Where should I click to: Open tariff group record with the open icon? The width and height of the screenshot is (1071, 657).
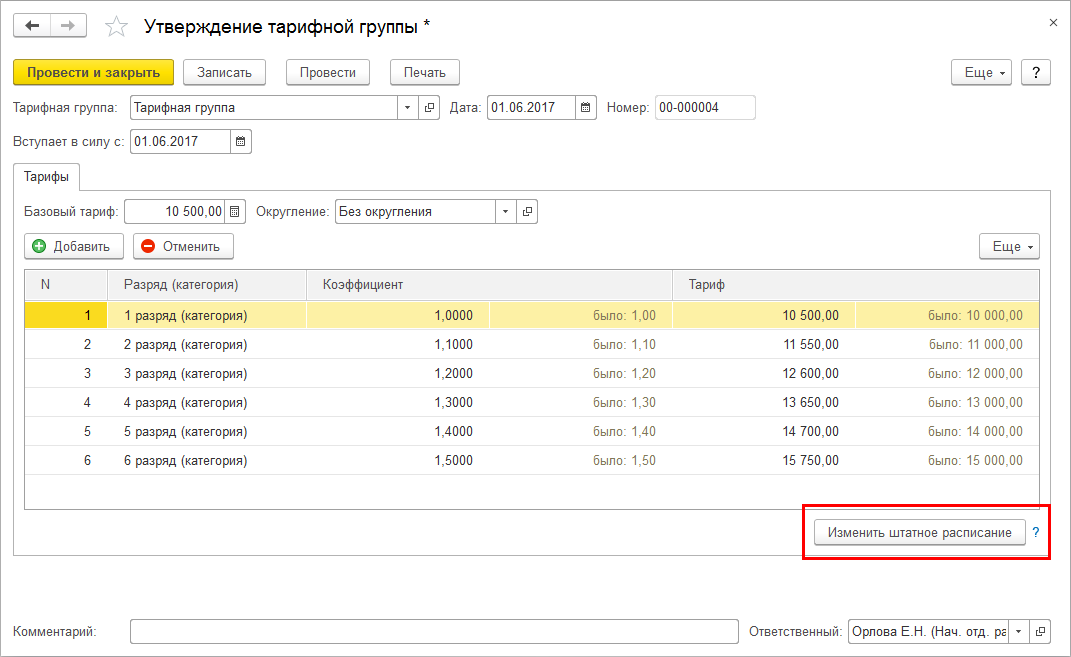[429, 107]
